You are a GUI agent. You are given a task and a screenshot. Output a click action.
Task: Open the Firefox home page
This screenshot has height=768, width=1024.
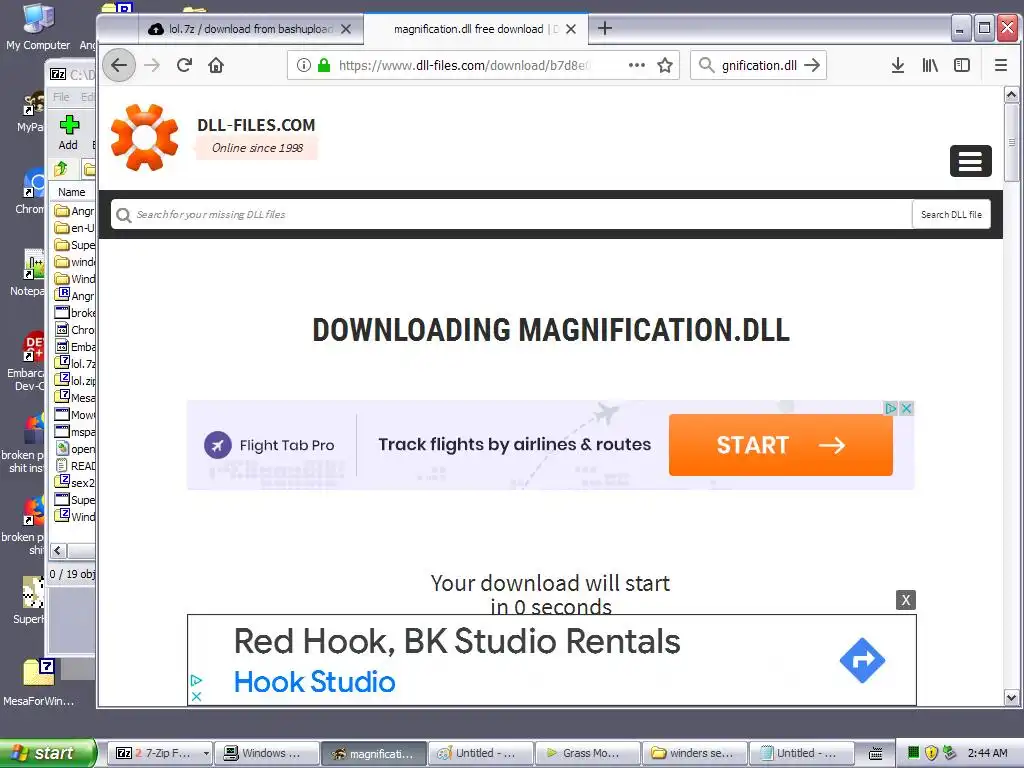216,65
